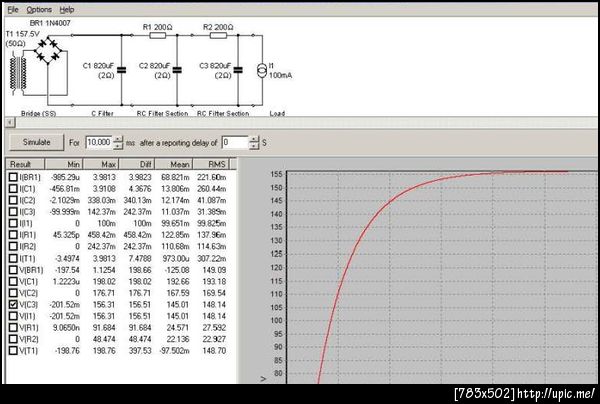Click the 'C Filter' section label

102,114
